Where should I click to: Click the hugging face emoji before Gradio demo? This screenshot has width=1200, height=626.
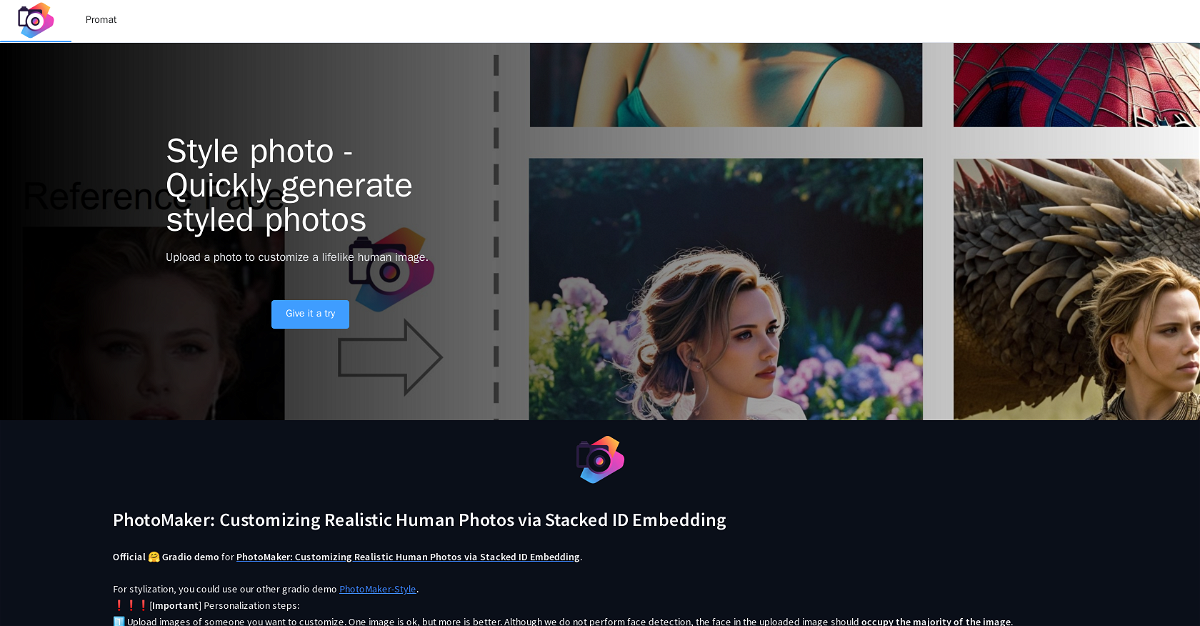(x=154, y=557)
